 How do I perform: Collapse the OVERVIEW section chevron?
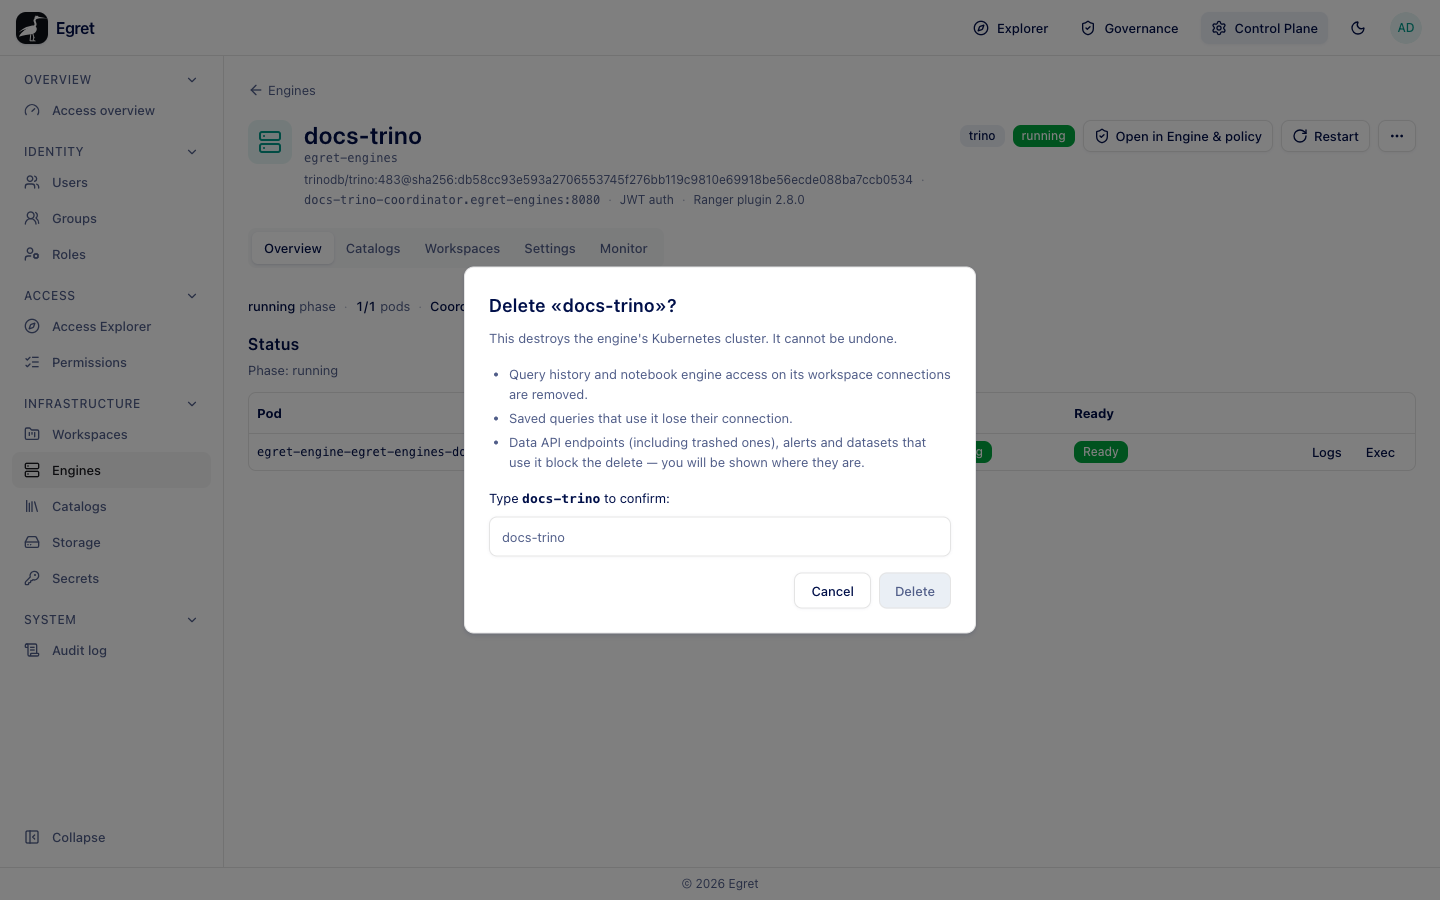(x=192, y=80)
